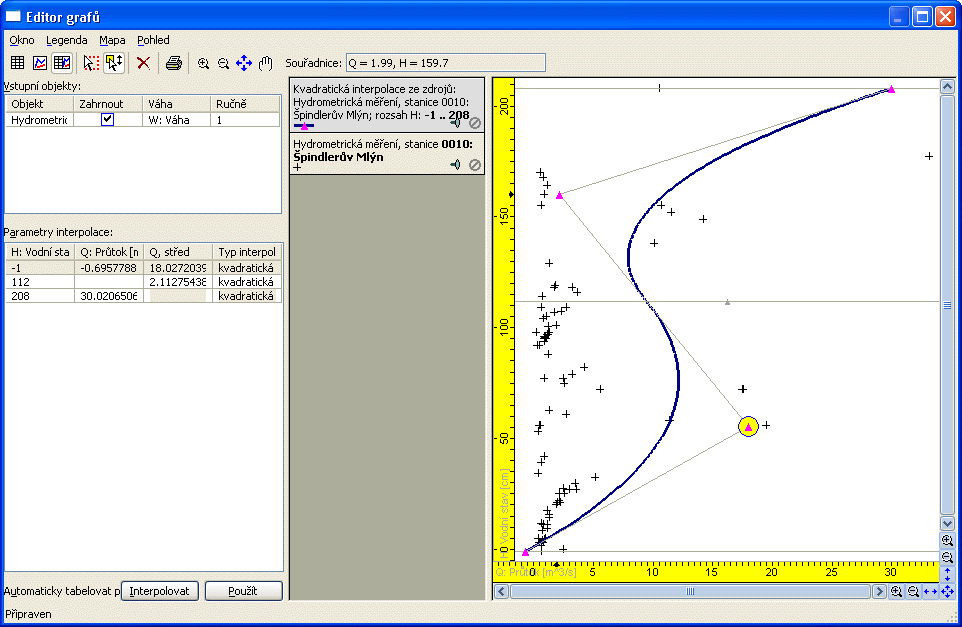Disable the Hydrometrická měření legend entry
This screenshot has height=627, width=962.
pos(475,164)
